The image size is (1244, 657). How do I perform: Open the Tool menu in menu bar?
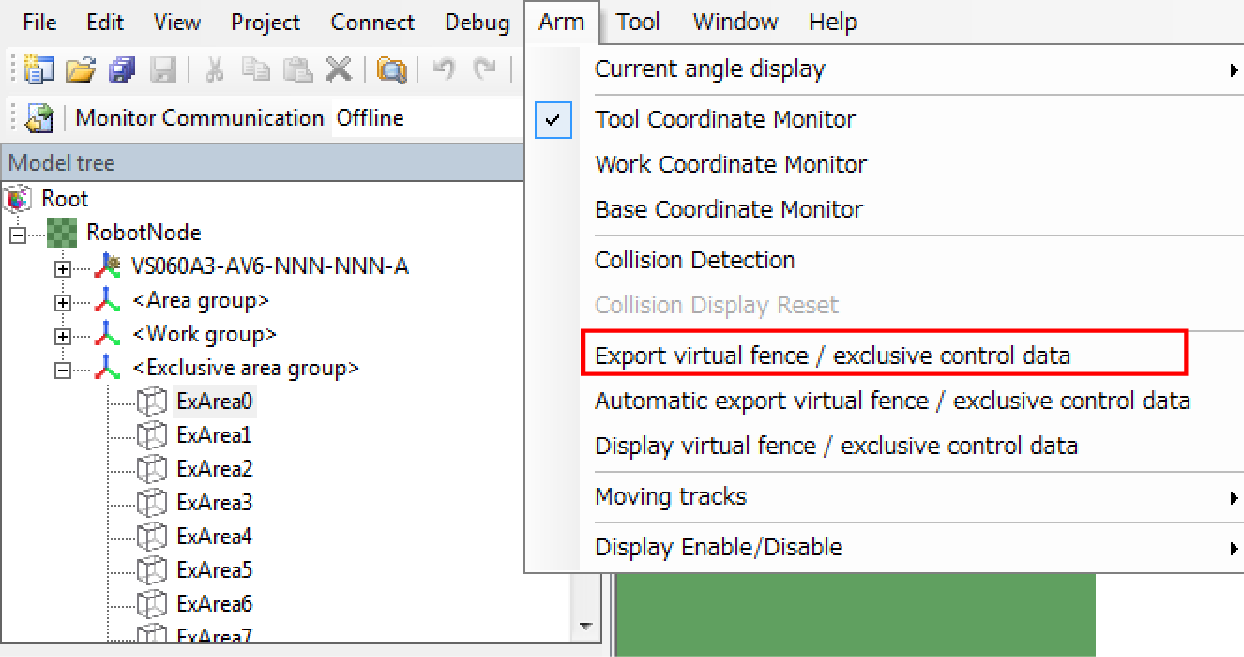[x=637, y=22]
